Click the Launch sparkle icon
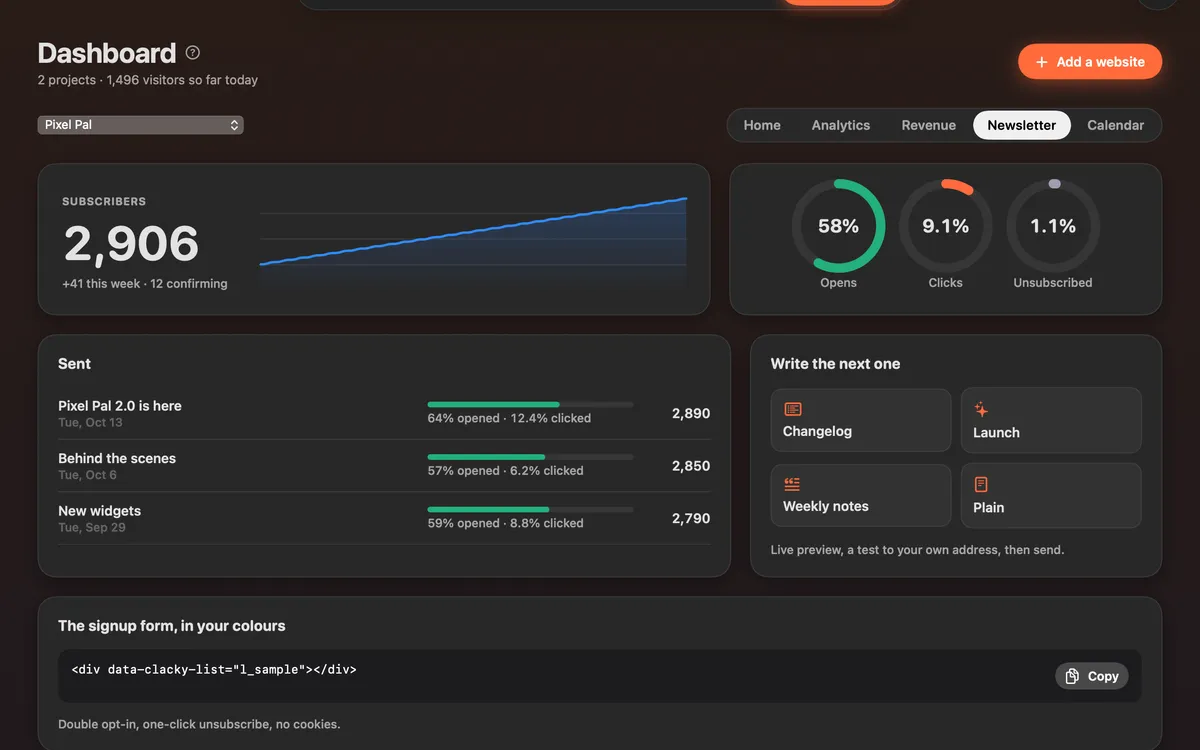The image size is (1200, 750). pos(982,409)
